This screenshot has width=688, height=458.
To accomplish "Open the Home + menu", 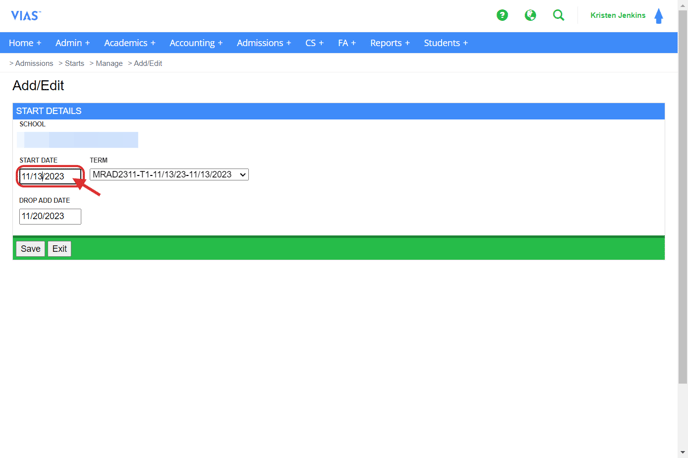I will pos(25,43).
